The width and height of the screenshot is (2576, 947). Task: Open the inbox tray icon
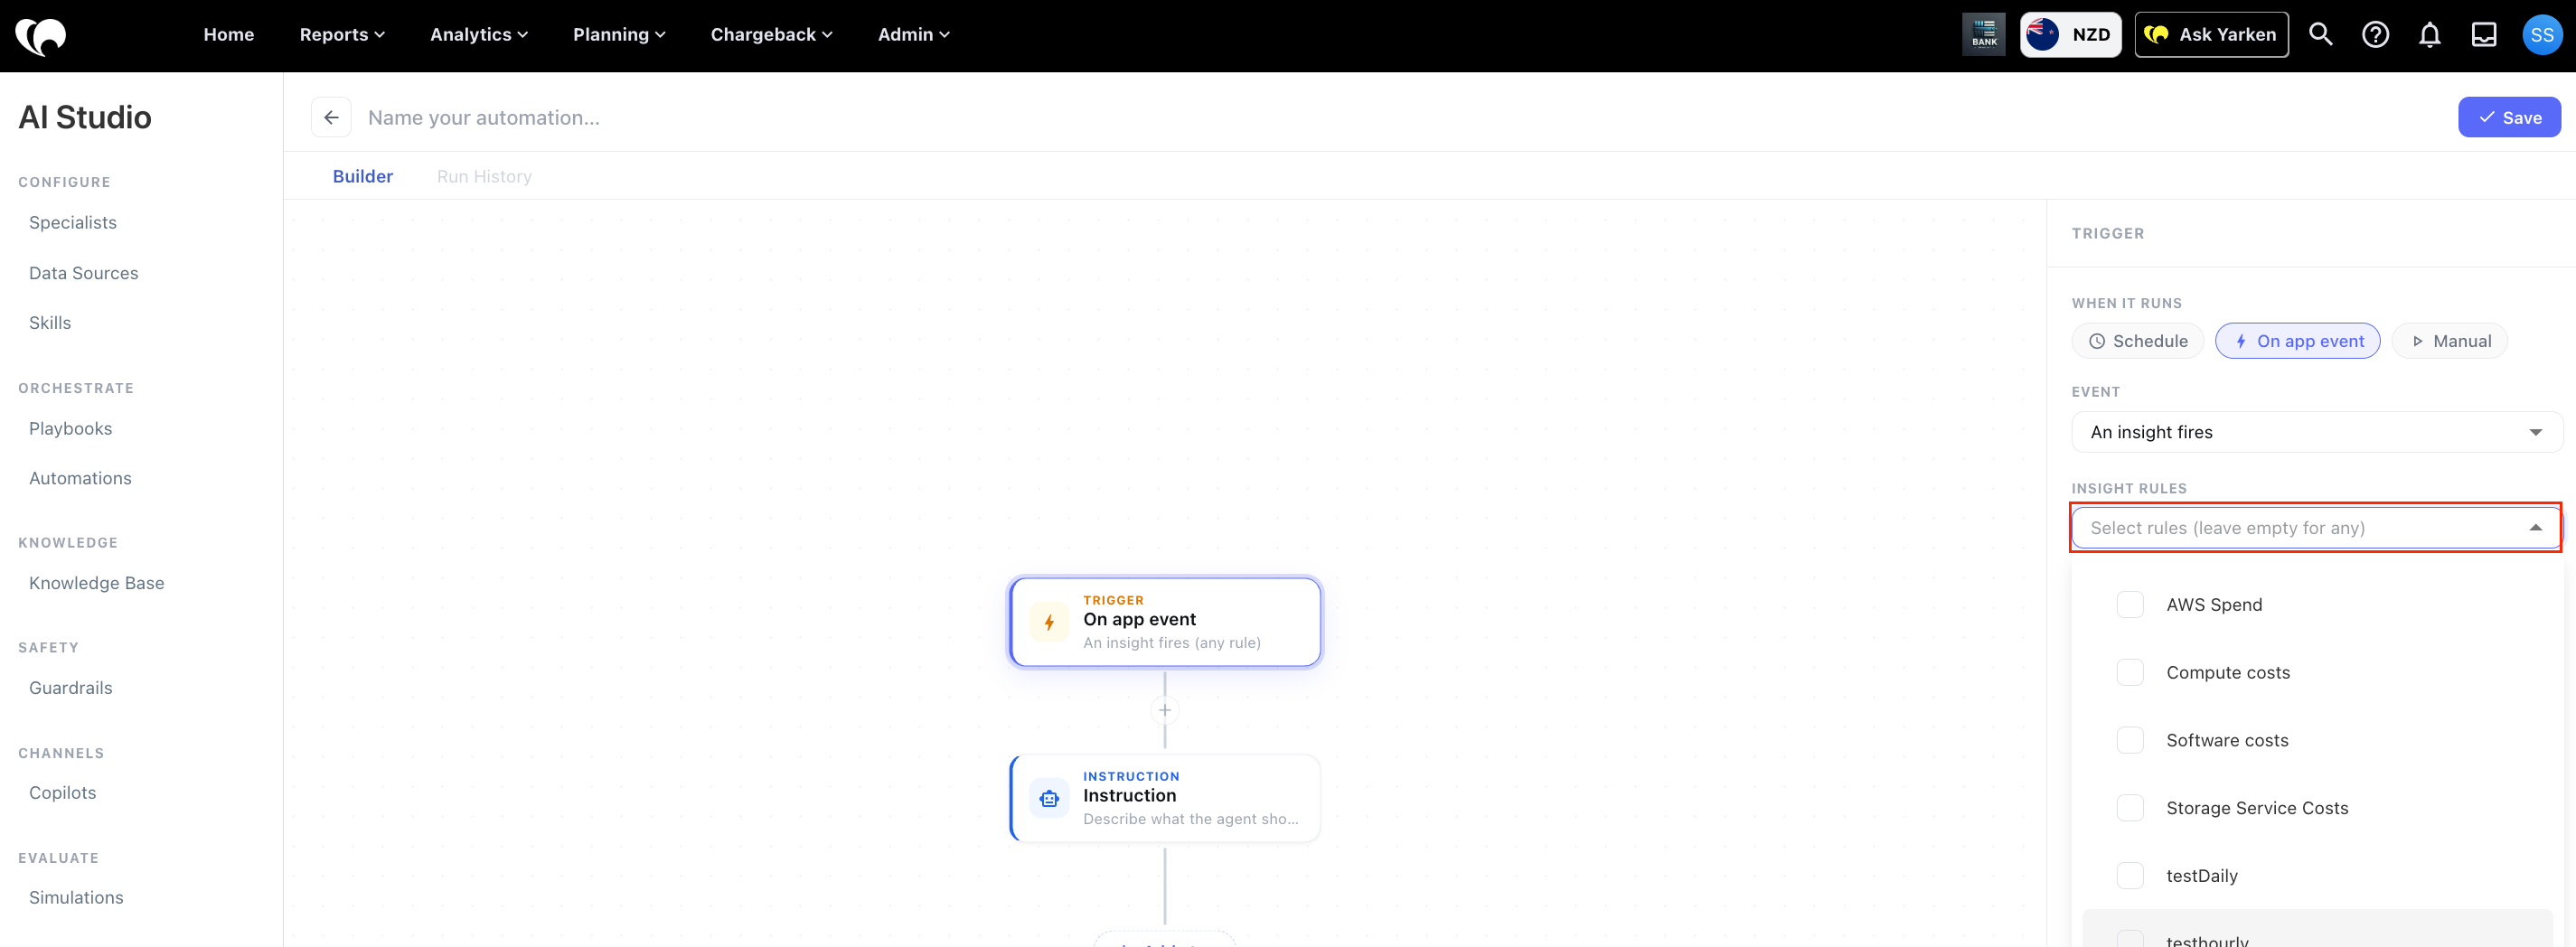(2484, 35)
